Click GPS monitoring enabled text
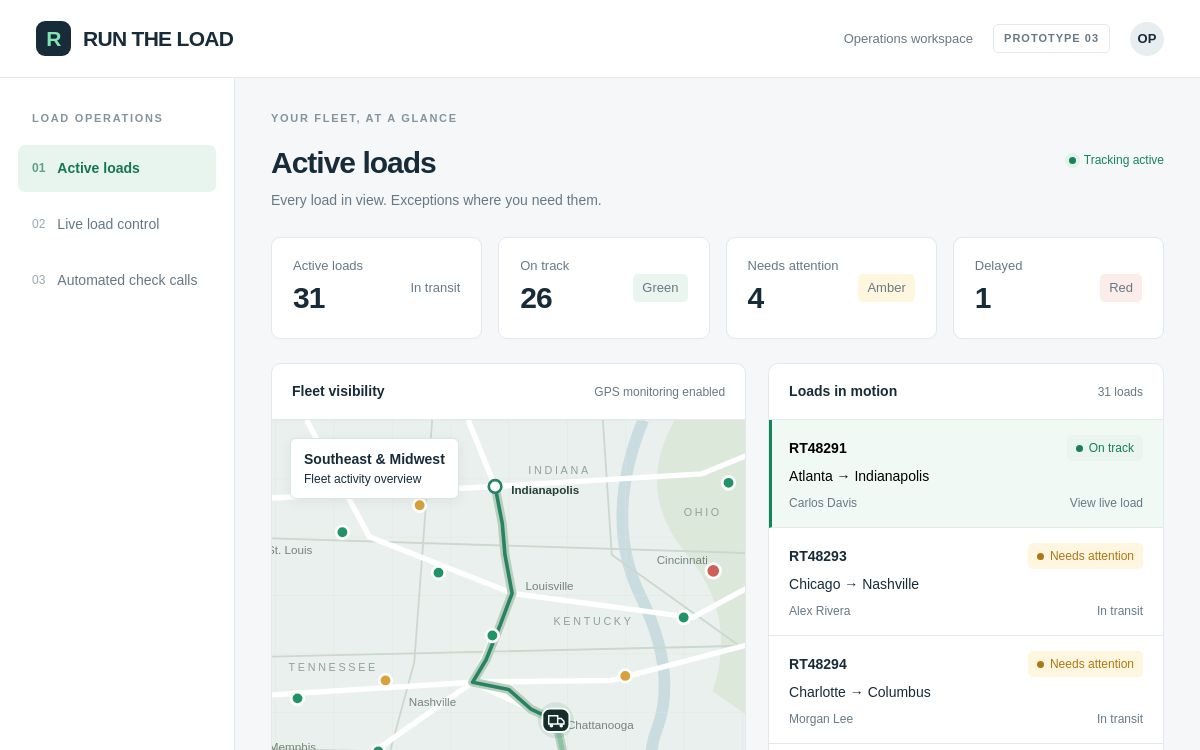Screen dimensions: 1200x750 pyautogui.click(x=660, y=392)
